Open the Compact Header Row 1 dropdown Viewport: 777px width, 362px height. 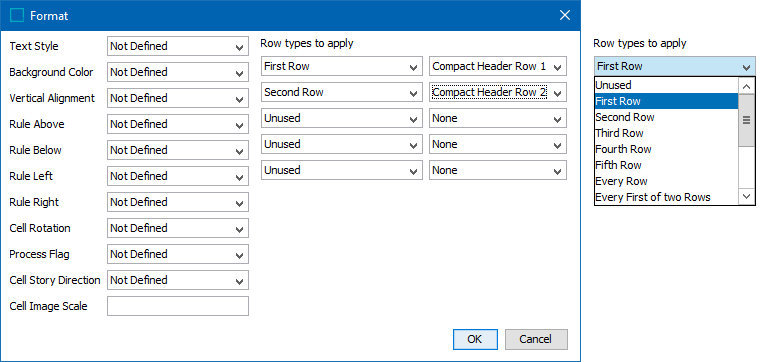click(498, 66)
